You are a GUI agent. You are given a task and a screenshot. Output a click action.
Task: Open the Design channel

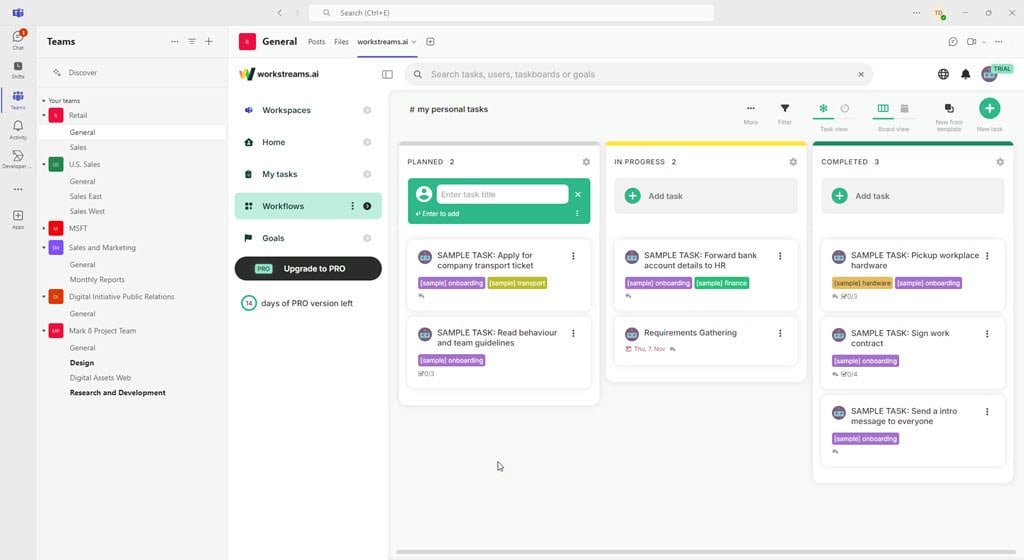pos(82,363)
